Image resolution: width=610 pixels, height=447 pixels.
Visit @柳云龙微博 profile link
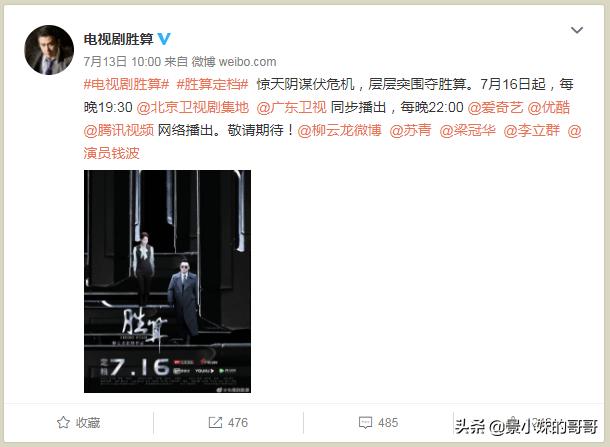(x=339, y=130)
